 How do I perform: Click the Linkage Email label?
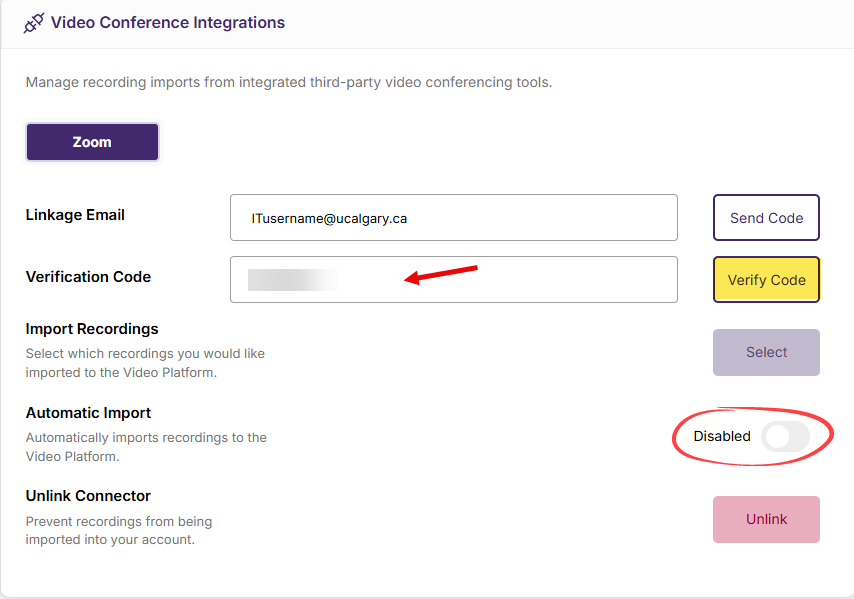pos(75,215)
